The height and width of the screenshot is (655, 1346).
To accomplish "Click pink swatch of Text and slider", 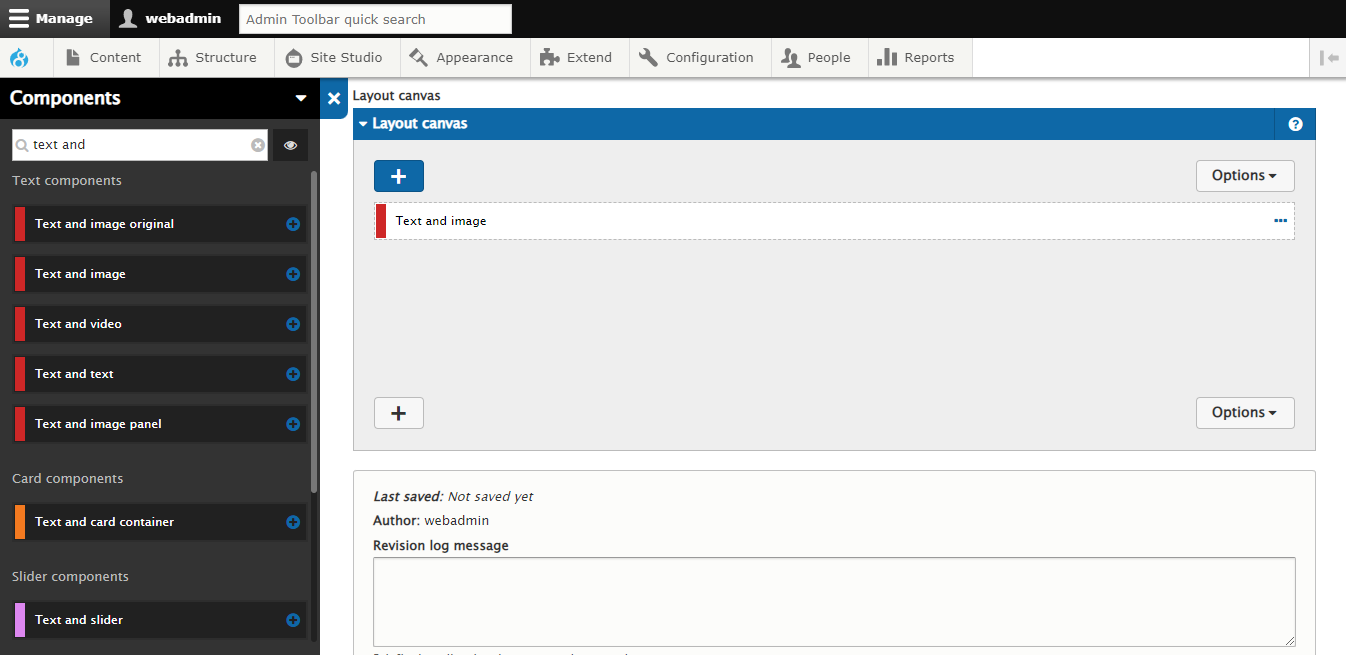I will pyautogui.click(x=20, y=620).
